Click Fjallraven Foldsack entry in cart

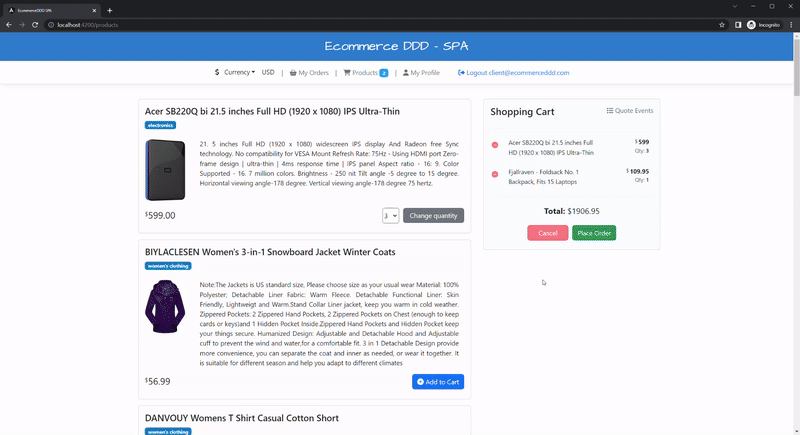(543, 177)
